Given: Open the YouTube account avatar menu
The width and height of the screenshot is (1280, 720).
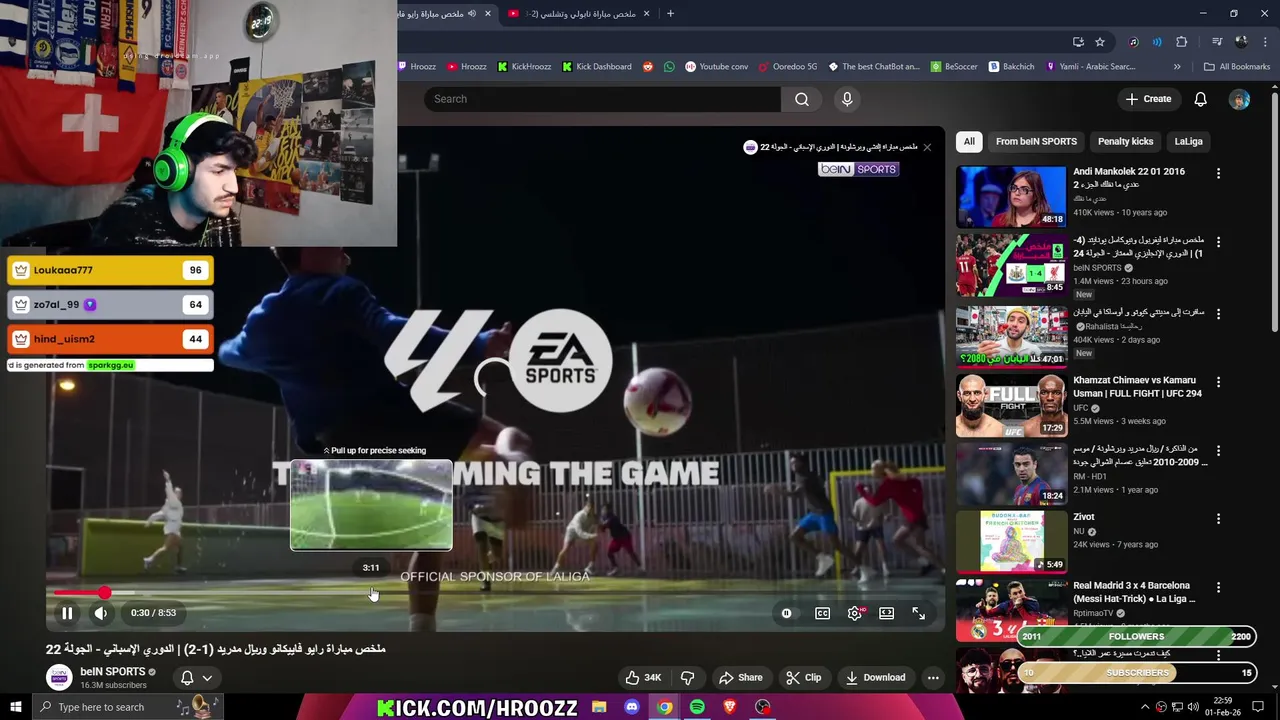Looking at the screenshot, I should point(1239,99).
